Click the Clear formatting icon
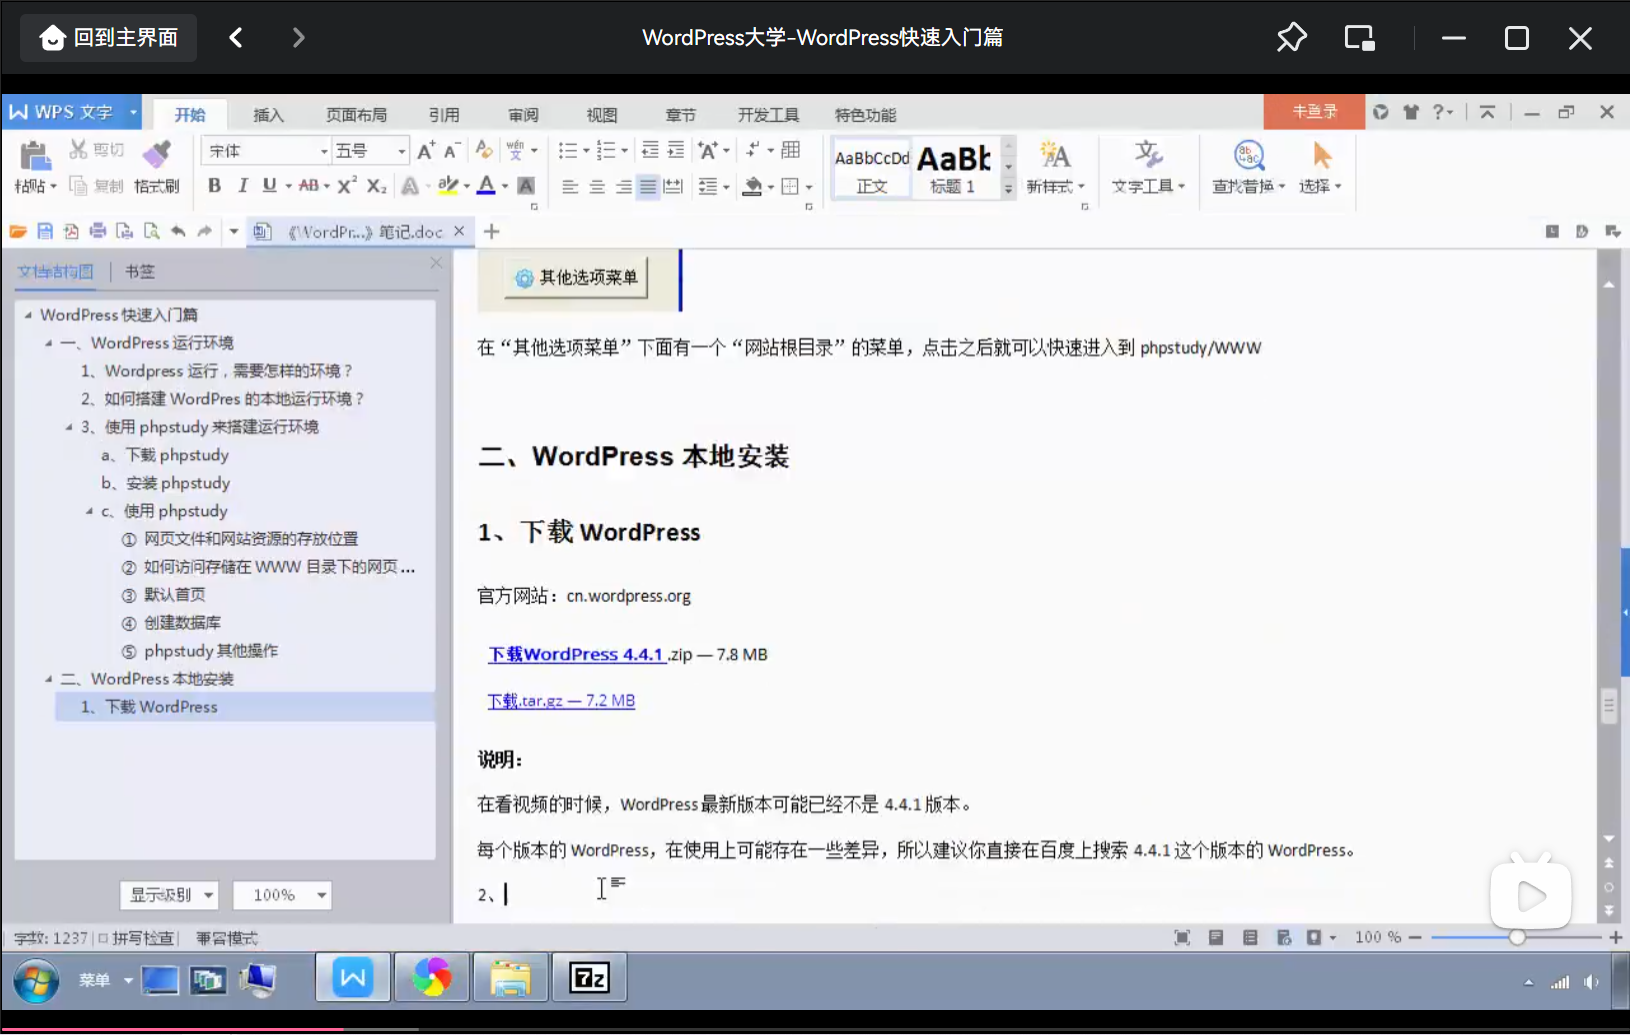The width and height of the screenshot is (1630, 1035). pyautogui.click(x=484, y=150)
